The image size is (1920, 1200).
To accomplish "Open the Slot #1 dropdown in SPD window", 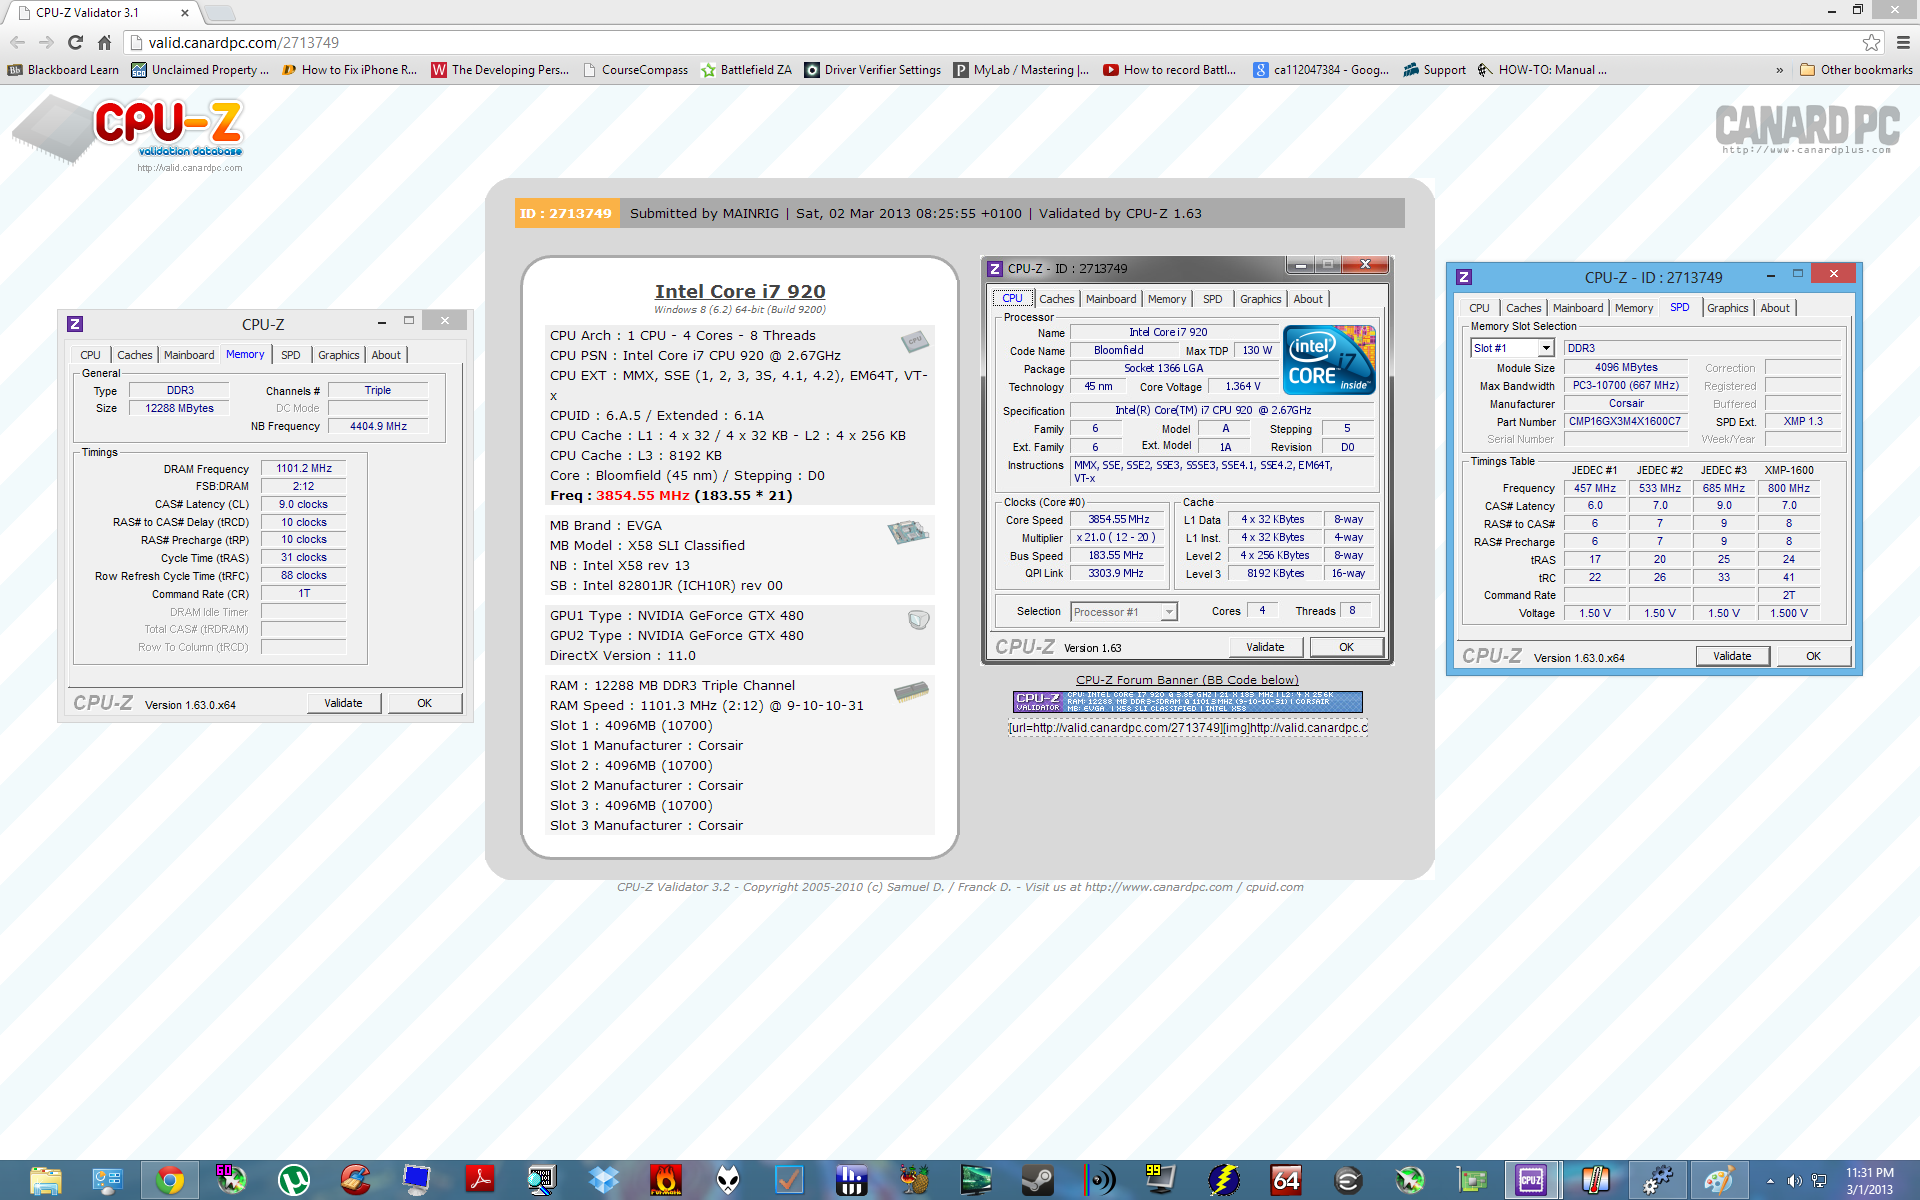I will [1546, 348].
